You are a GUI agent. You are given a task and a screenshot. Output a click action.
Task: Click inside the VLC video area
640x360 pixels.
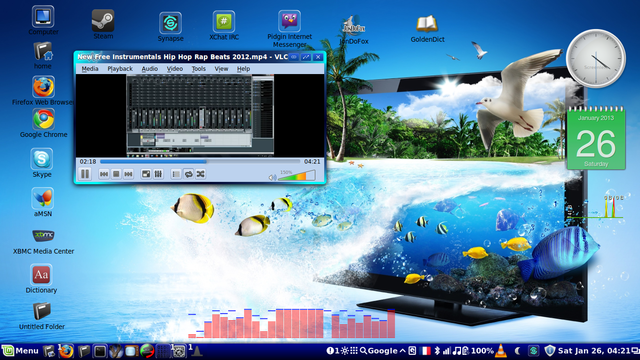200,116
